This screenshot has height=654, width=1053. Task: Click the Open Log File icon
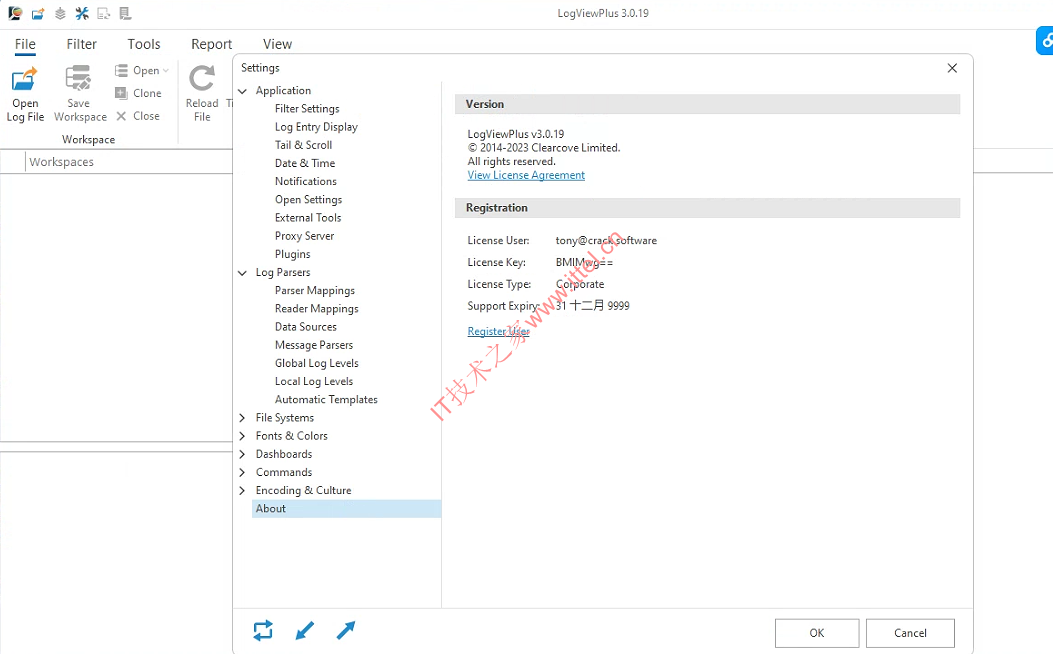coord(24,79)
